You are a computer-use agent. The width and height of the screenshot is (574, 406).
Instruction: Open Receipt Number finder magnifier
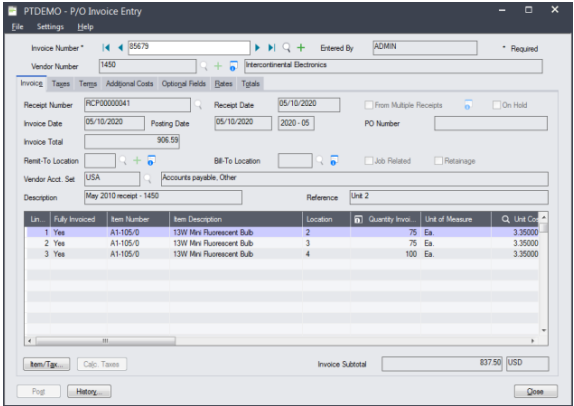coord(198,105)
